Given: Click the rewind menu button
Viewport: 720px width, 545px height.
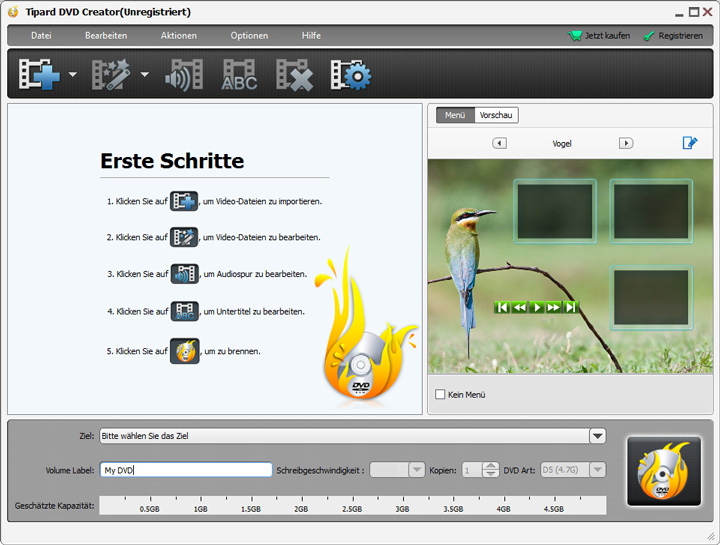Looking at the screenshot, I should (x=519, y=307).
